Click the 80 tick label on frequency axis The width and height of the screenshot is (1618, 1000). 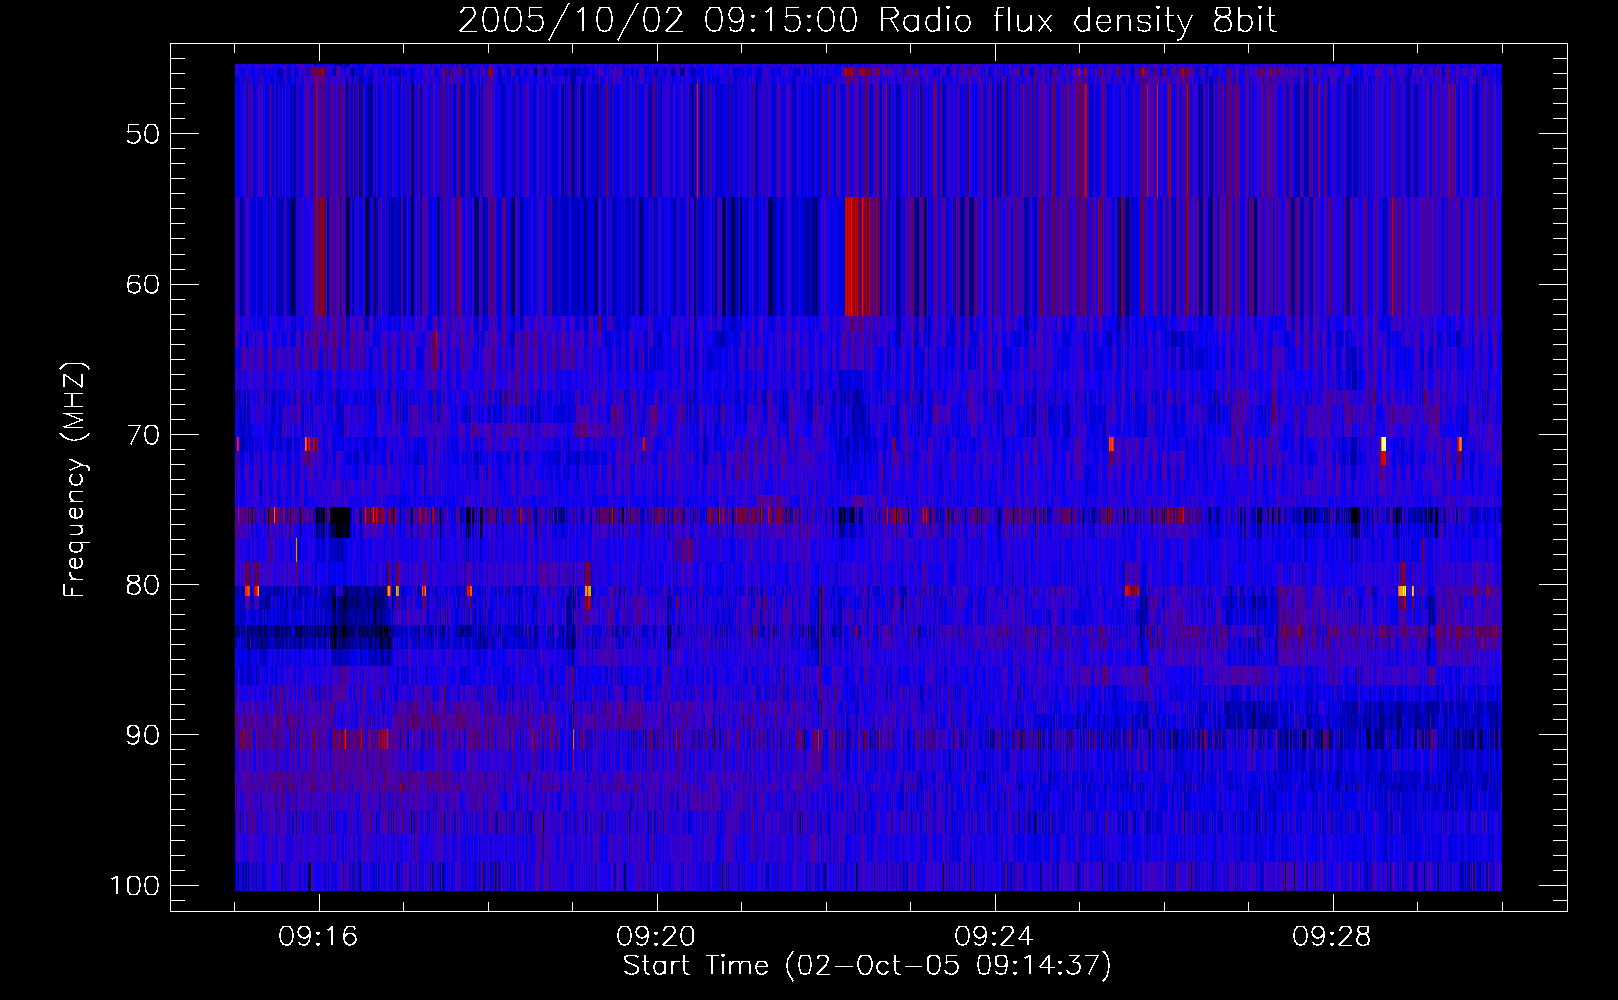(x=143, y=585)
